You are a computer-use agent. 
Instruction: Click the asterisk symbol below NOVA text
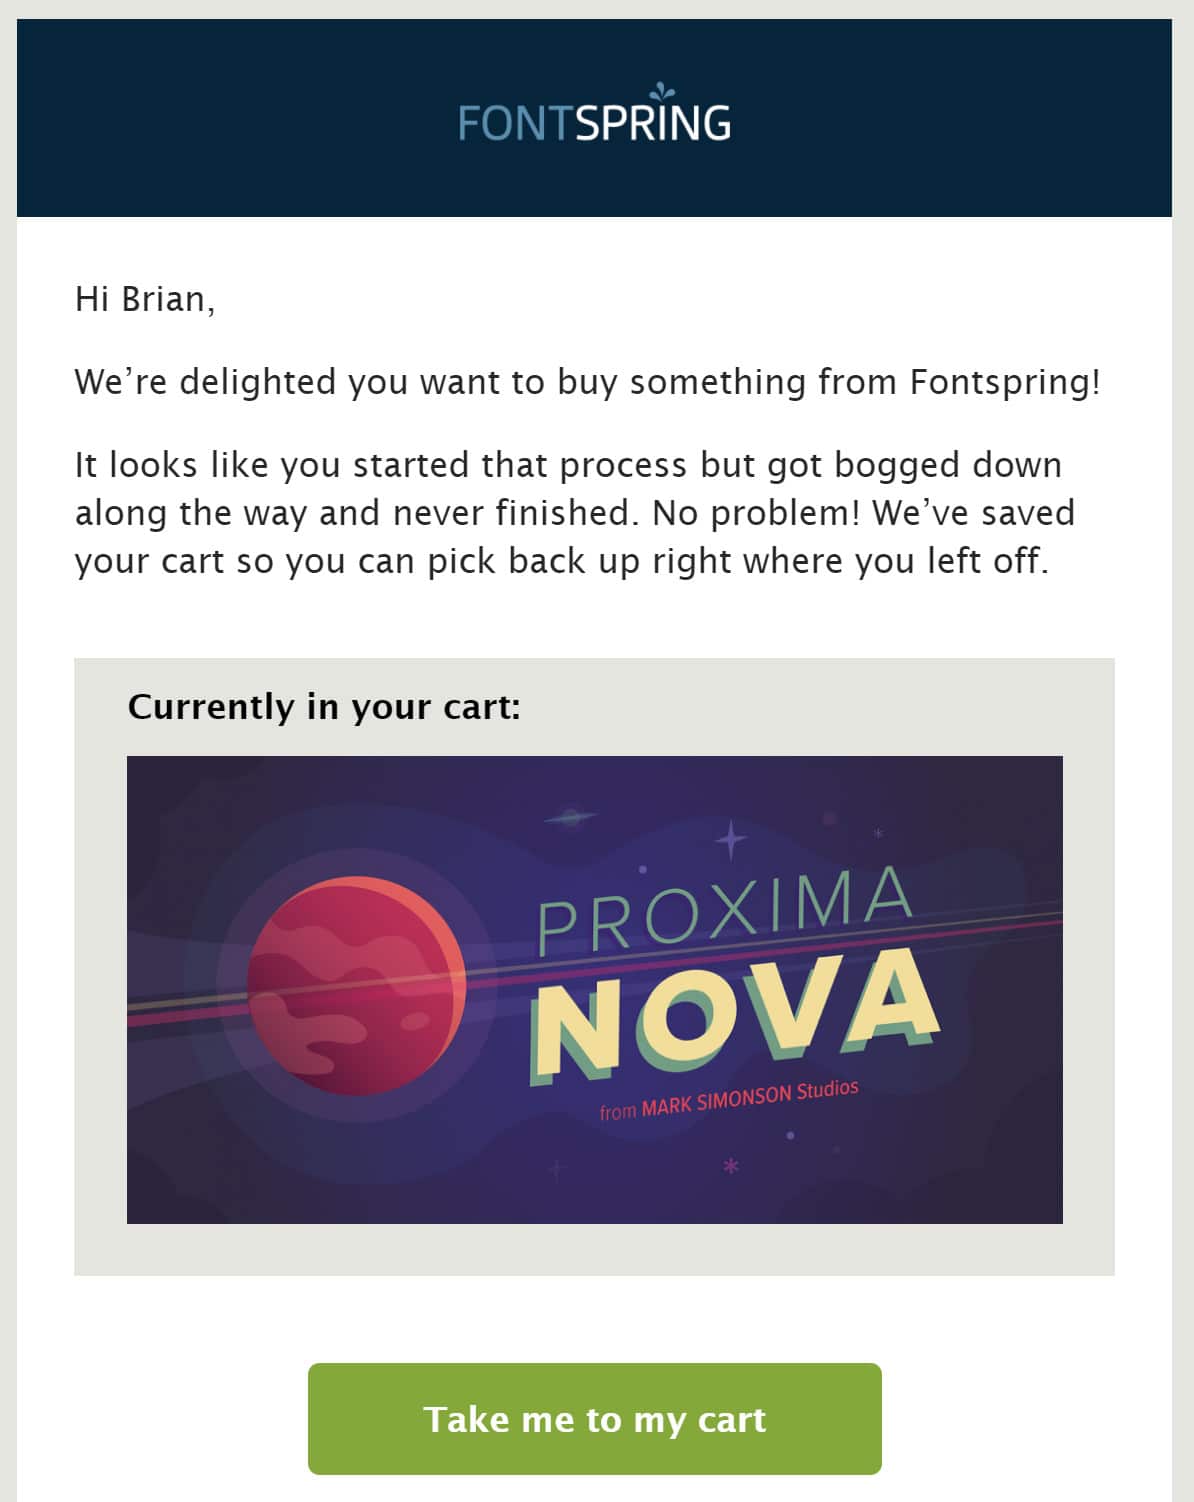click(x=731, y=1164)
